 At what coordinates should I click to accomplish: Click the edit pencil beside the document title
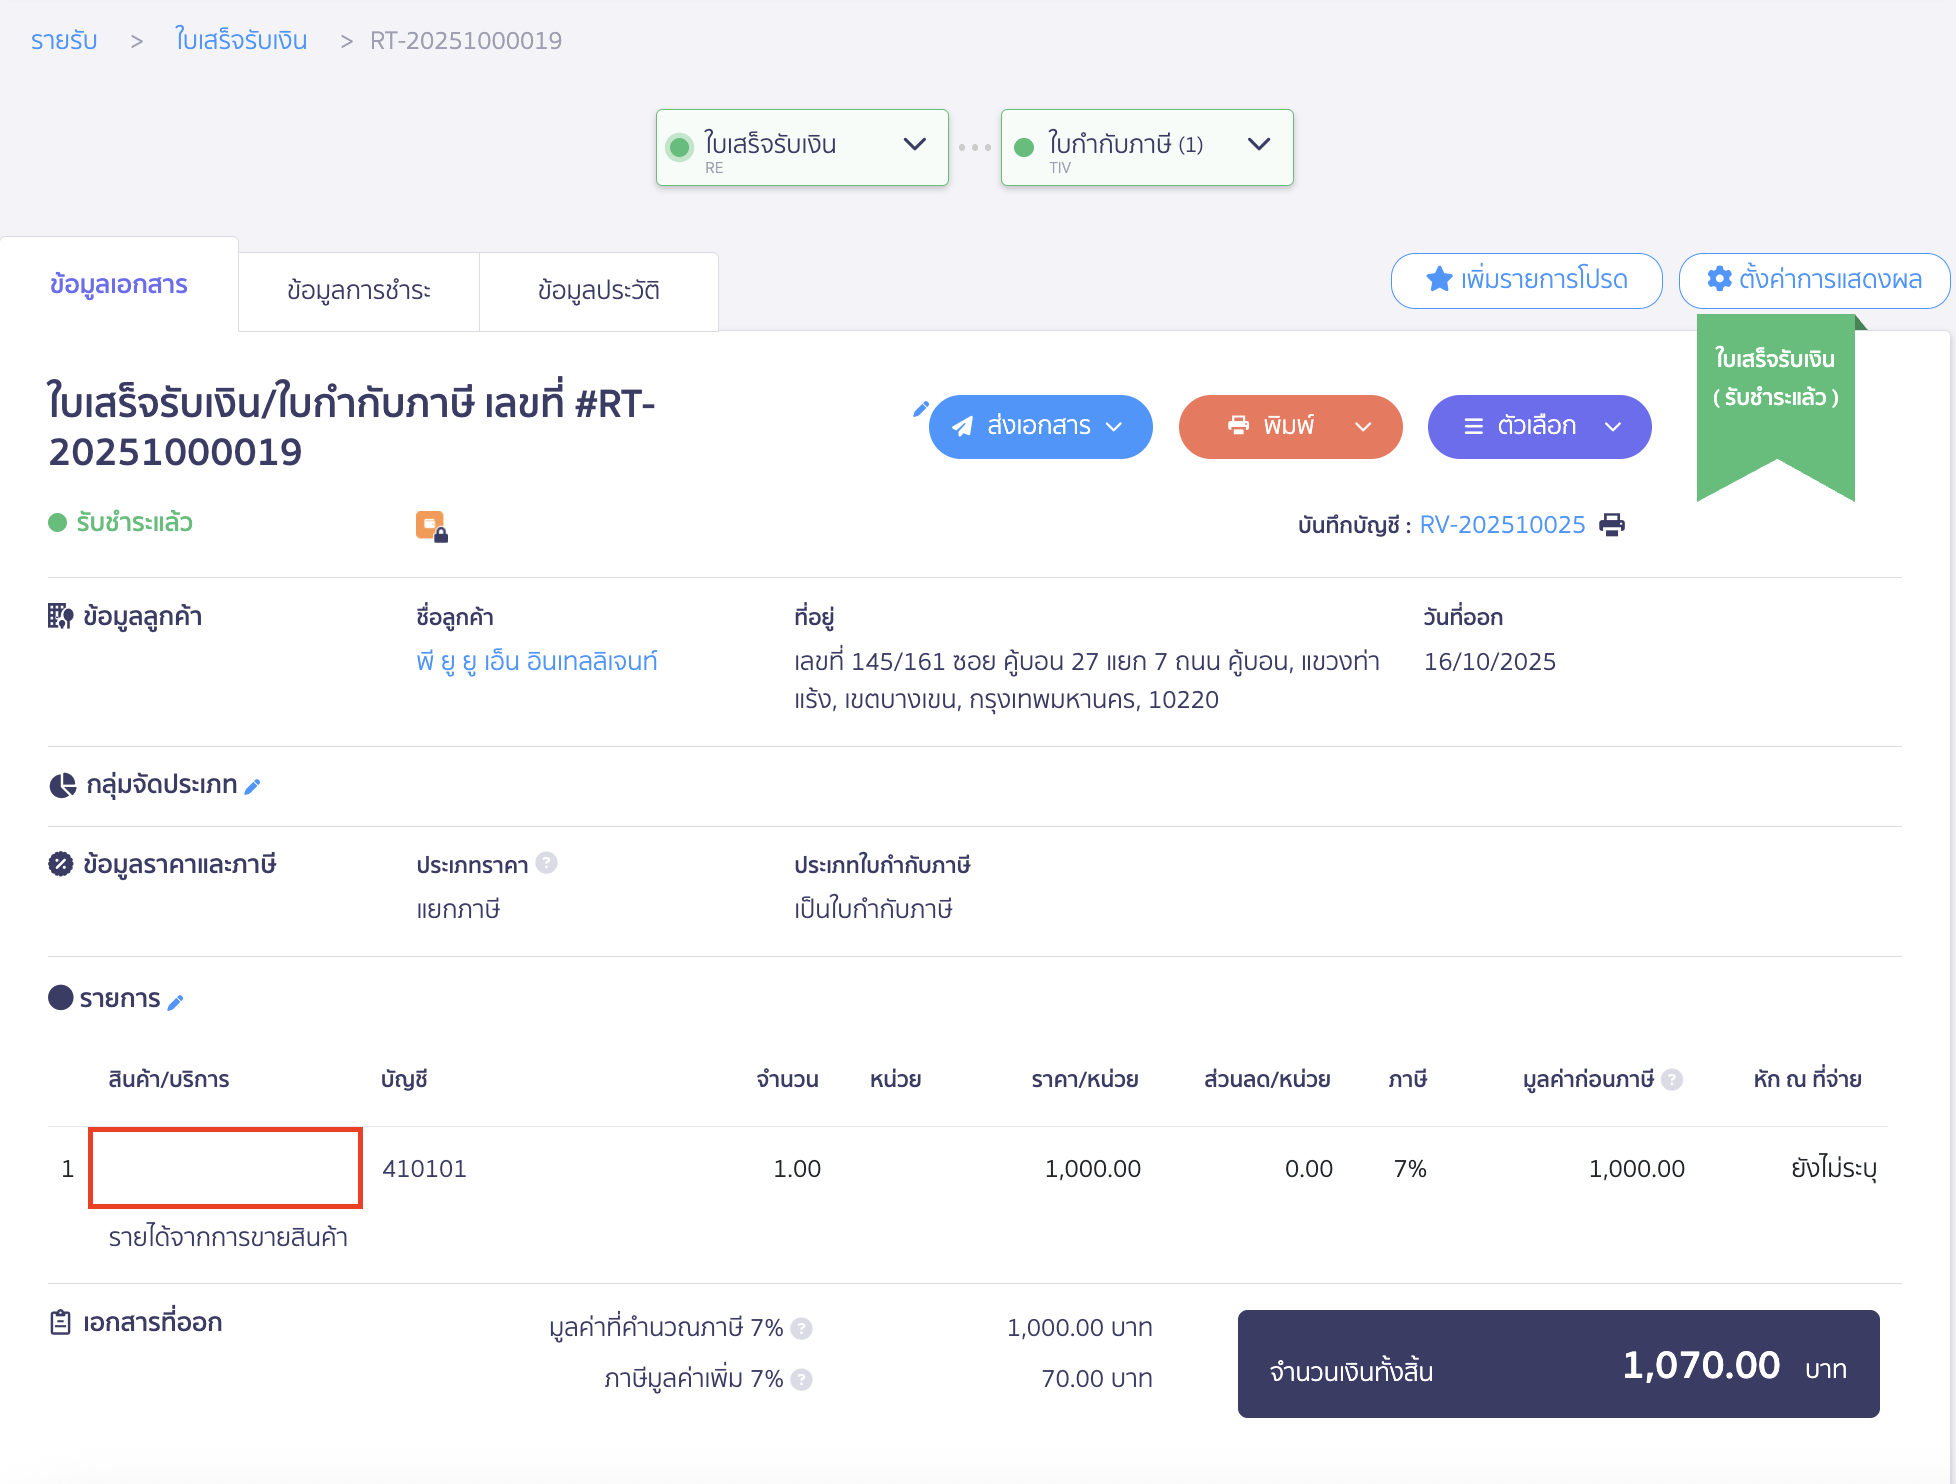tap(921, 408)
